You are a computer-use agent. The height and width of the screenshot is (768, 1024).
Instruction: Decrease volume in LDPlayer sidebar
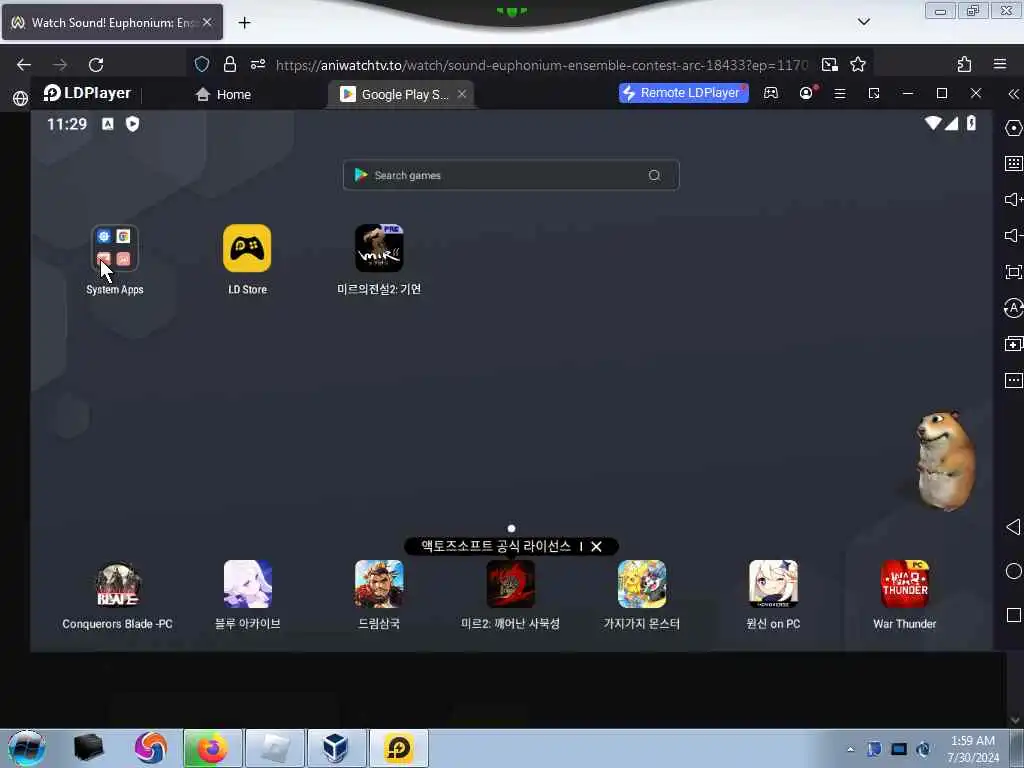point(1014,236)
